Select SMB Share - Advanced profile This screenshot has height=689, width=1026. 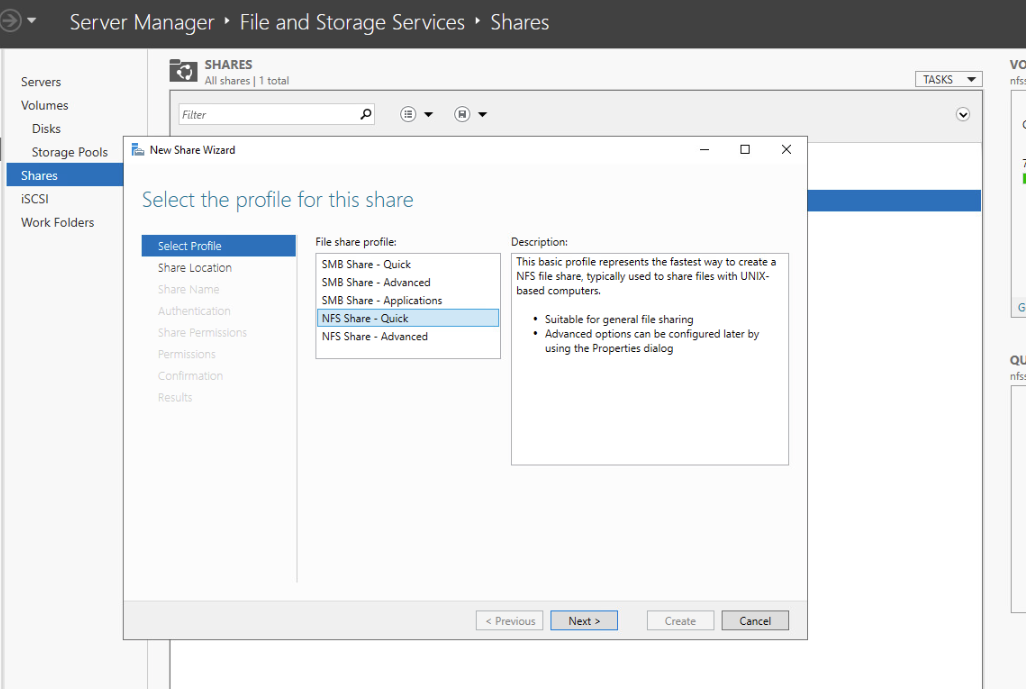(376, 282)
